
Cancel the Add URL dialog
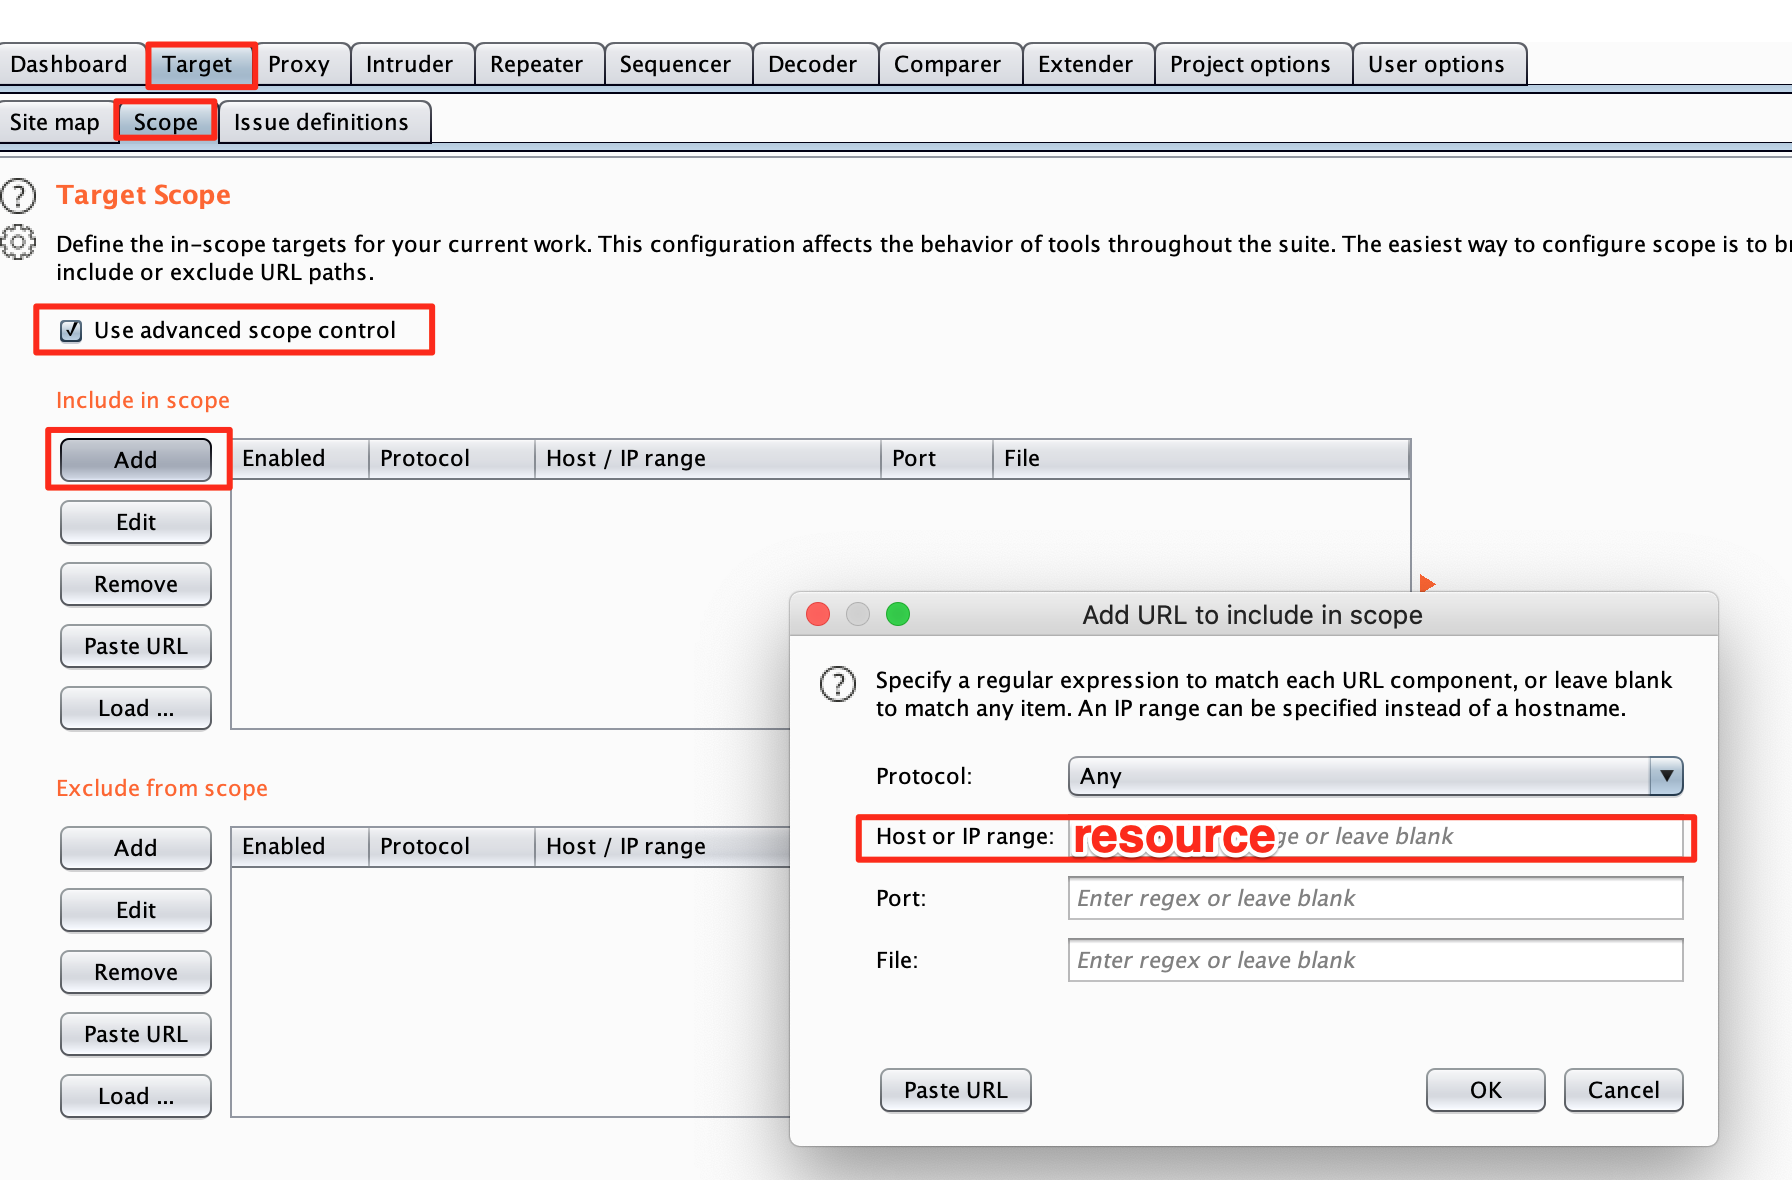[x=1622, y=1090]
